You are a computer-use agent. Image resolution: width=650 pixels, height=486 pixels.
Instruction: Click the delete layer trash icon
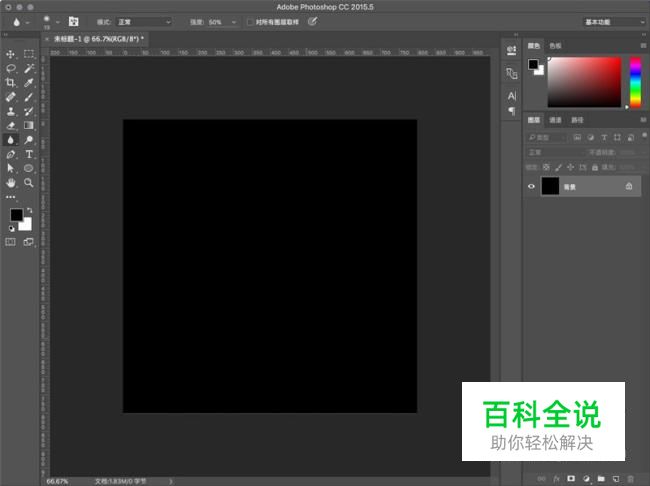630,479
